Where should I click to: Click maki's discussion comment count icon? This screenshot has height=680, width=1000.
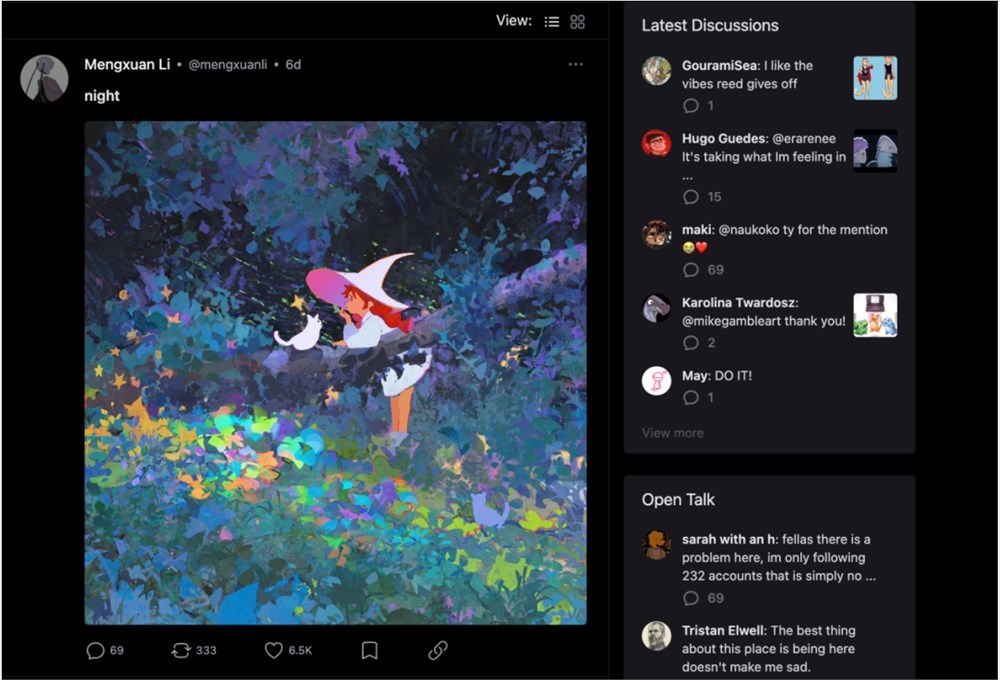point(691,270)
